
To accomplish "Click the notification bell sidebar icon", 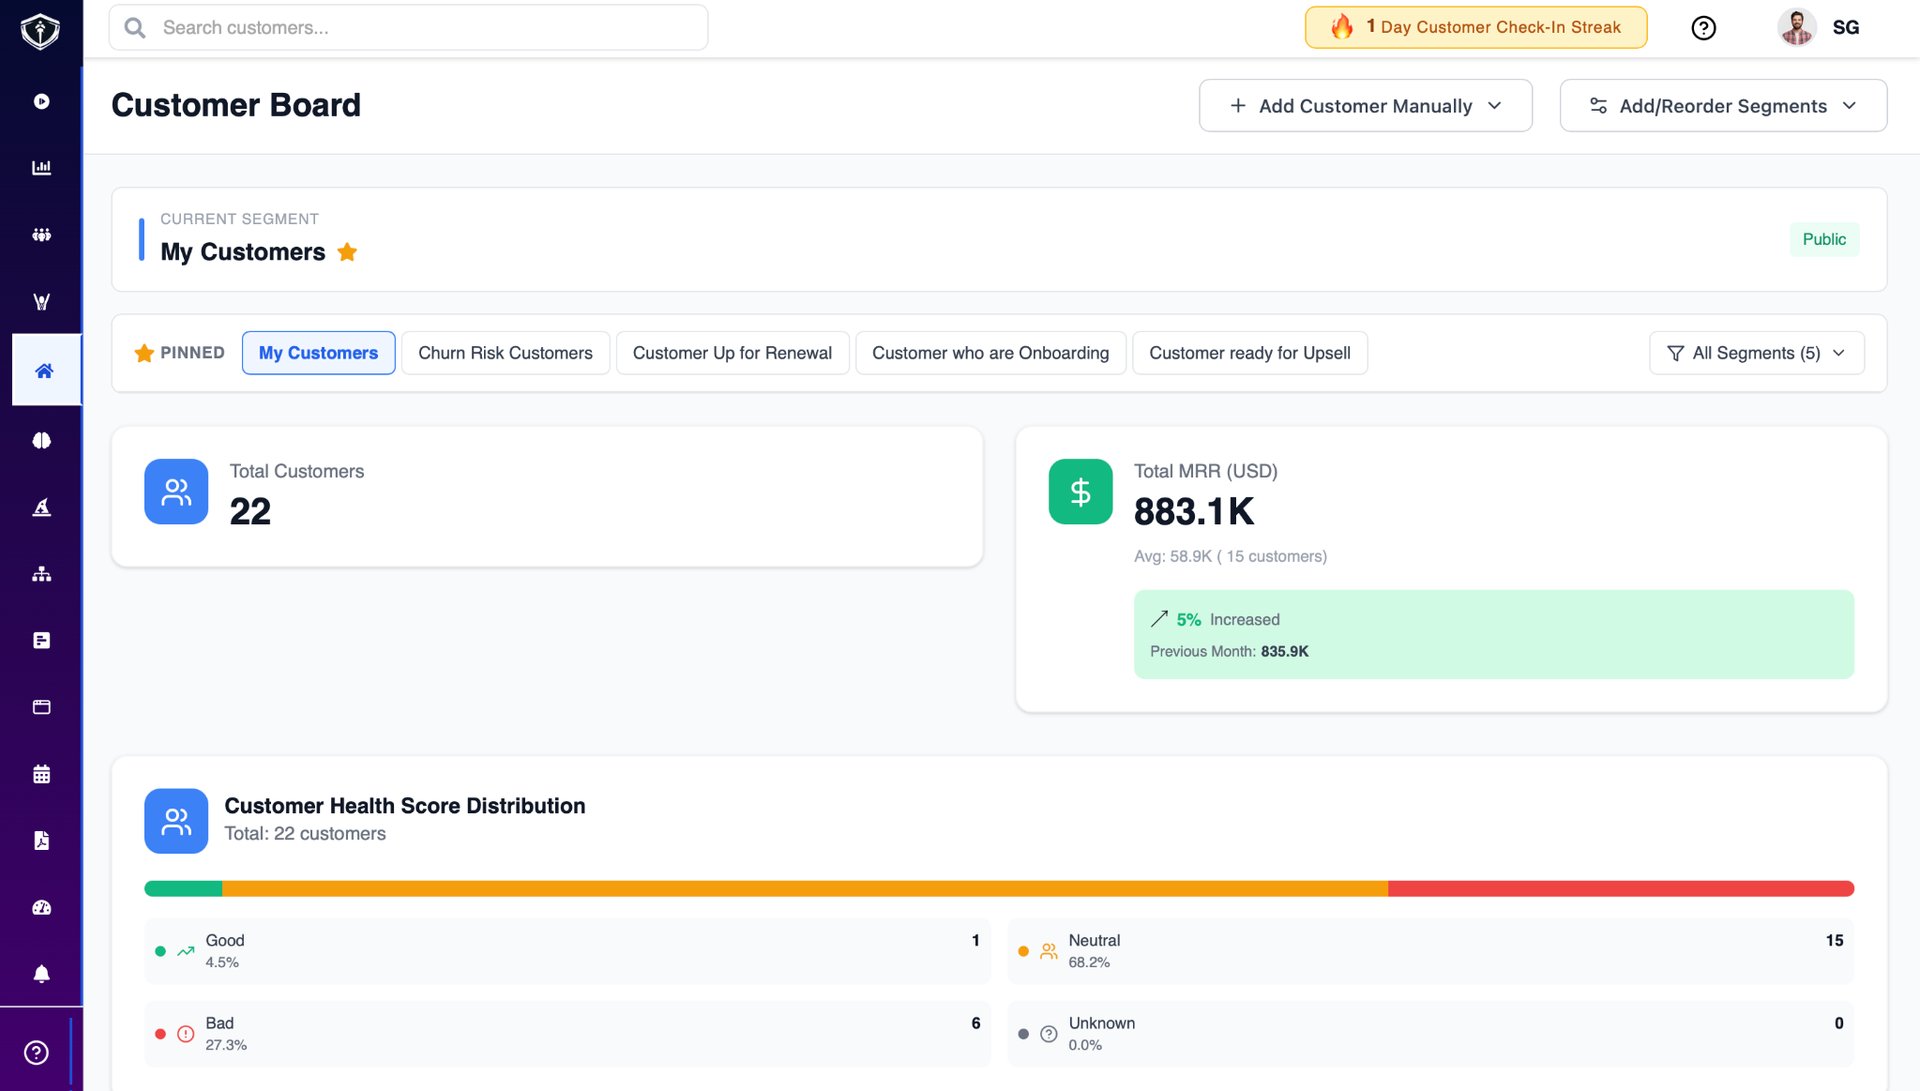I will (x=41, y=974).
